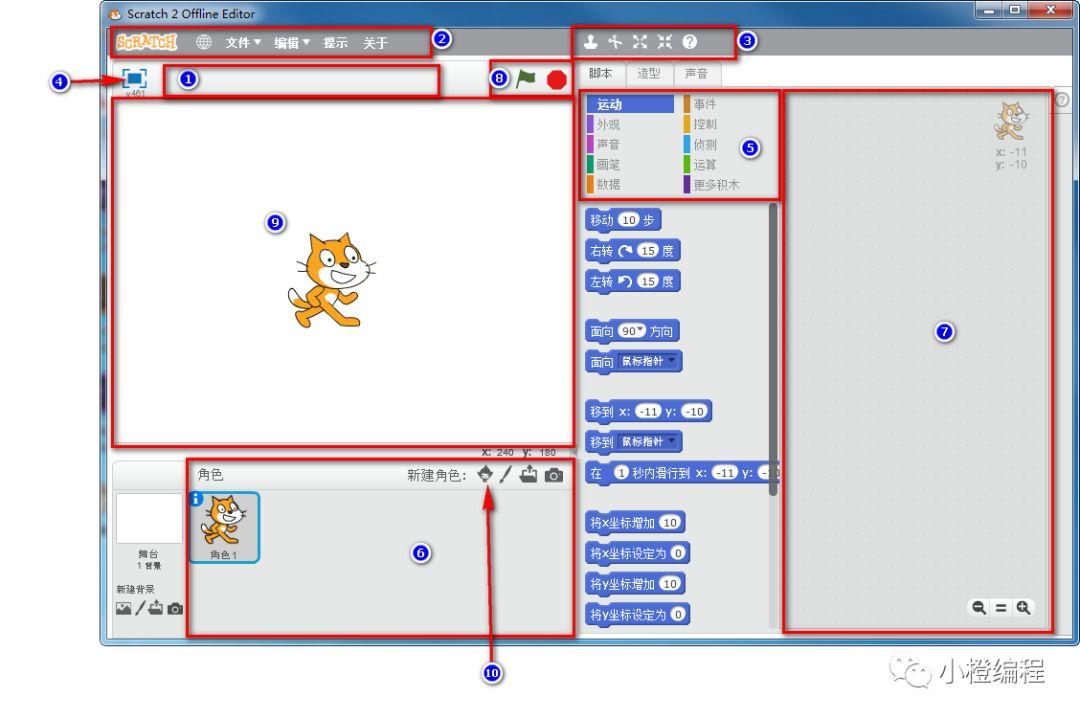The width and height of the screenshot is (1080, 719).
Task: Select the 角色1 sprite thumbnail
Action: pyautogui.click(x=224, y=527)
